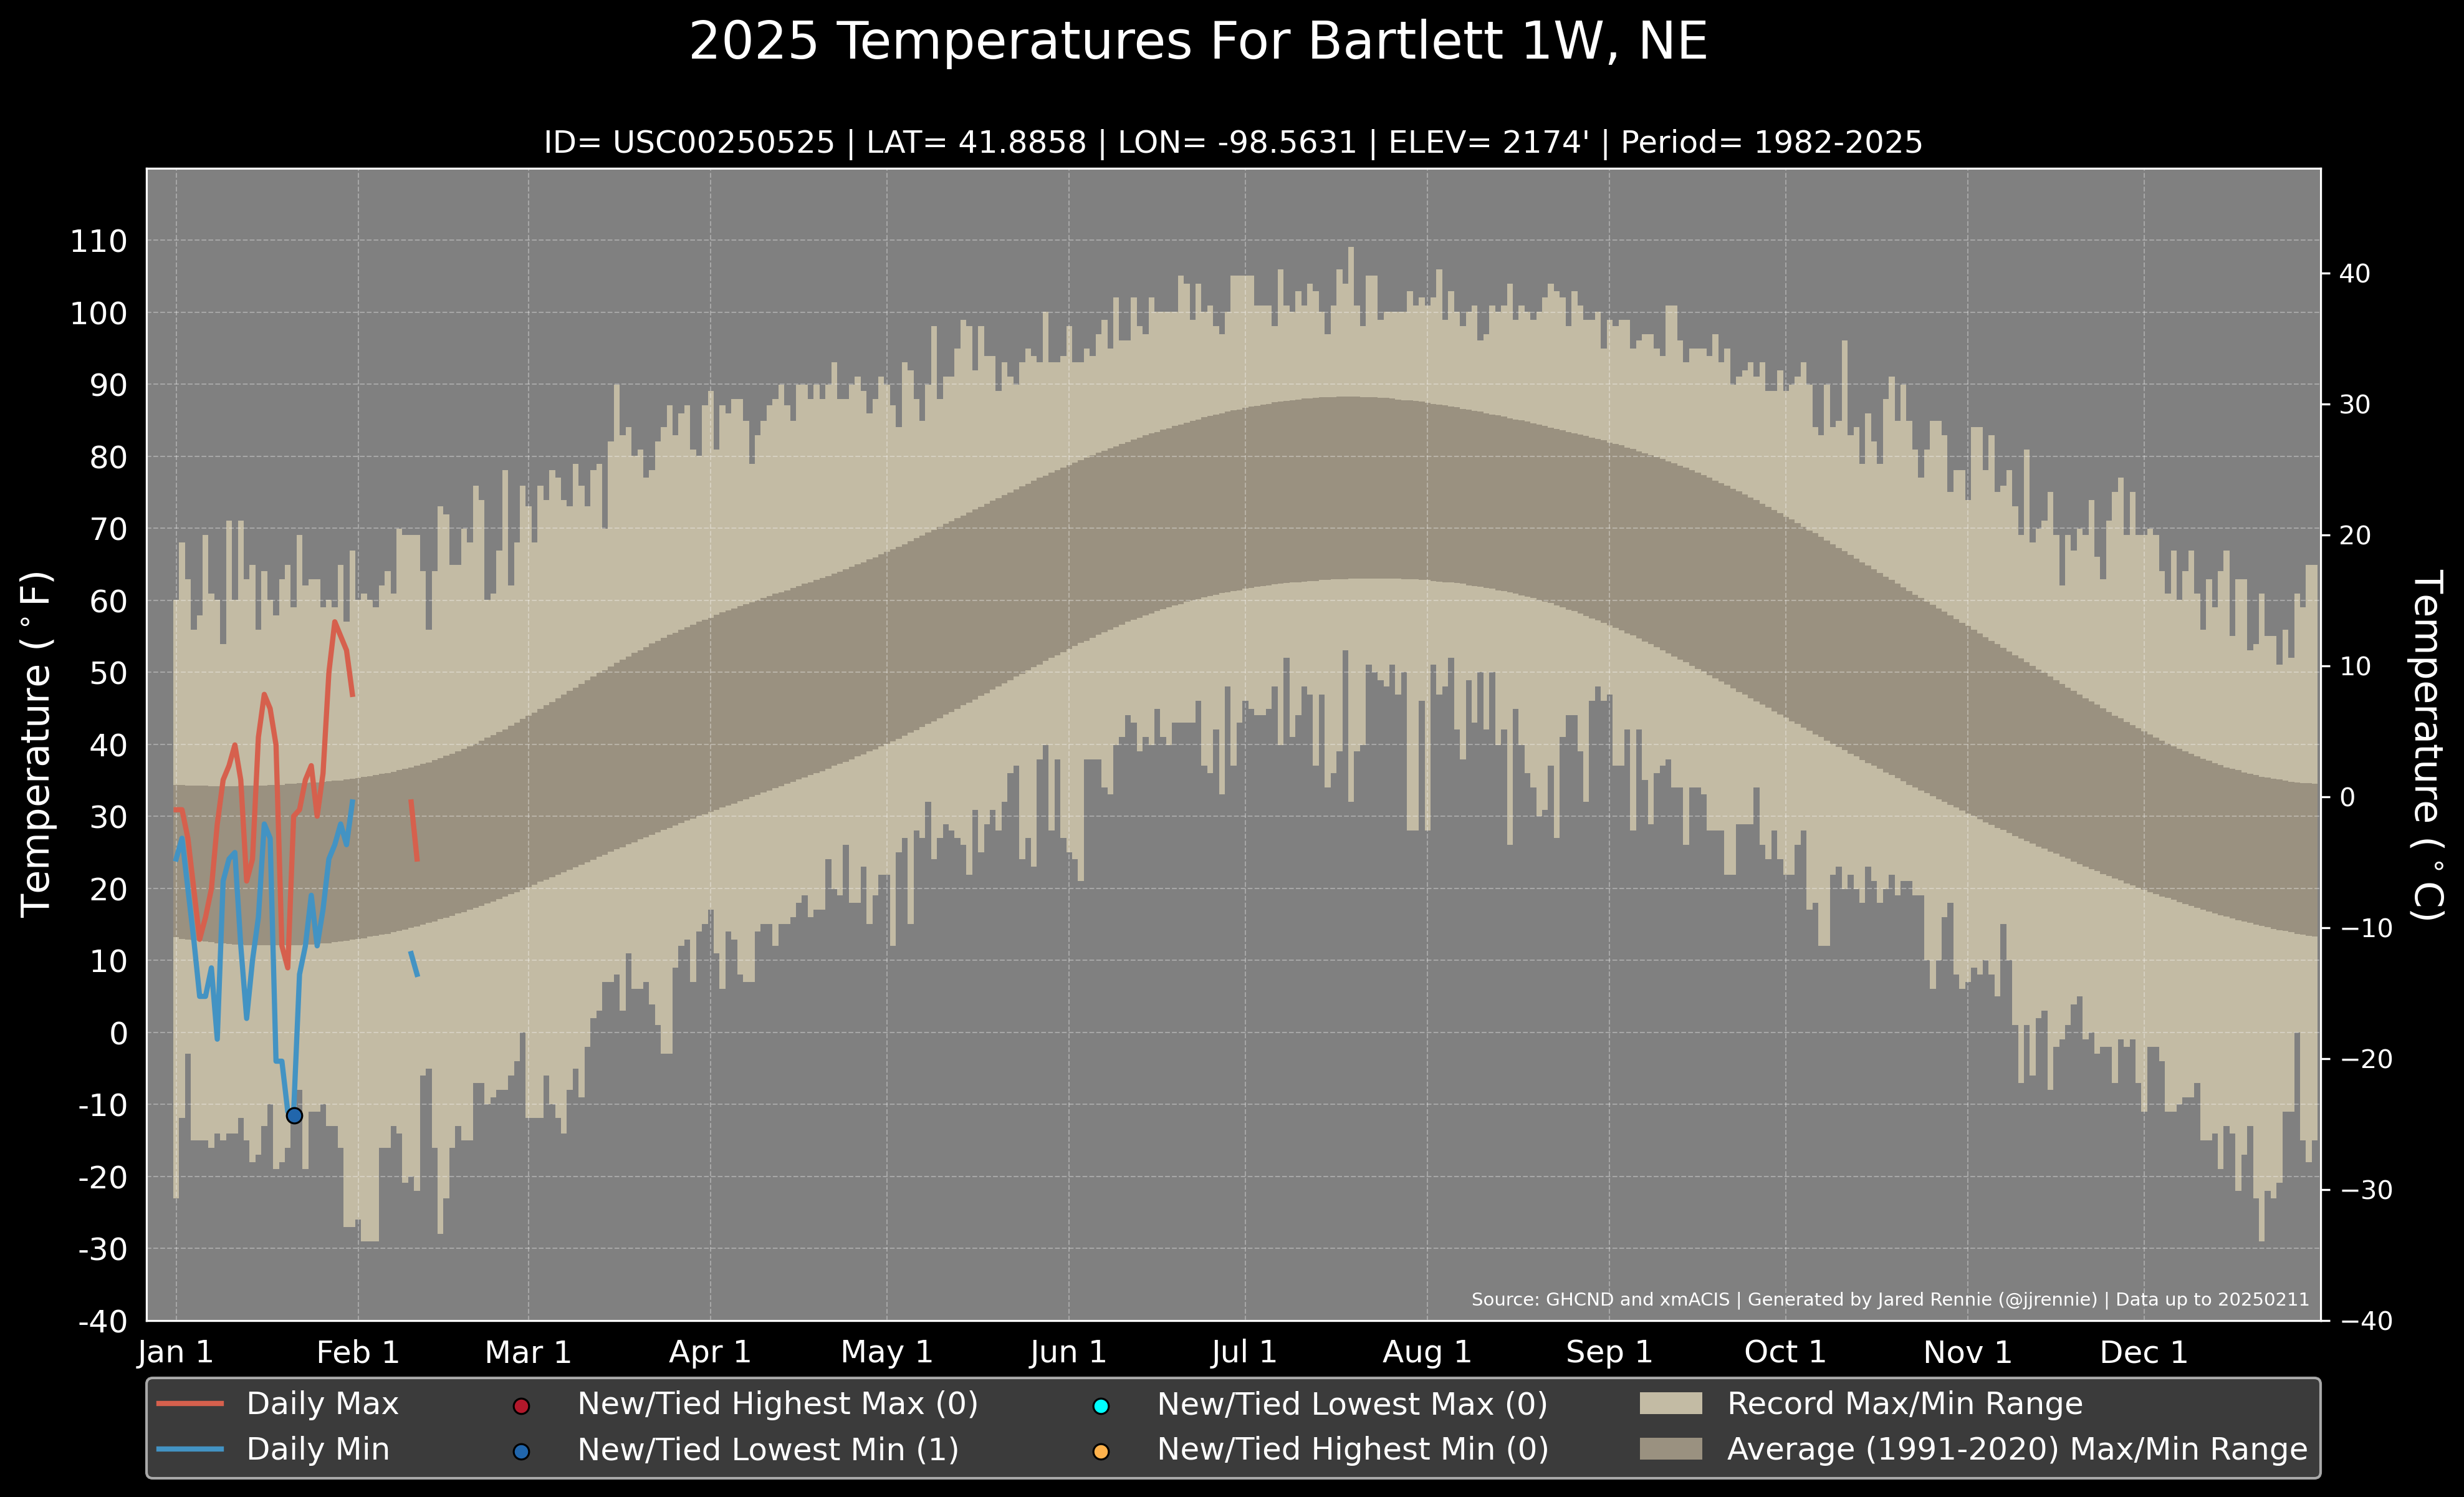
Task: Click the 'Apr 1' x-axis label
Action: (x=710, y=1352)
